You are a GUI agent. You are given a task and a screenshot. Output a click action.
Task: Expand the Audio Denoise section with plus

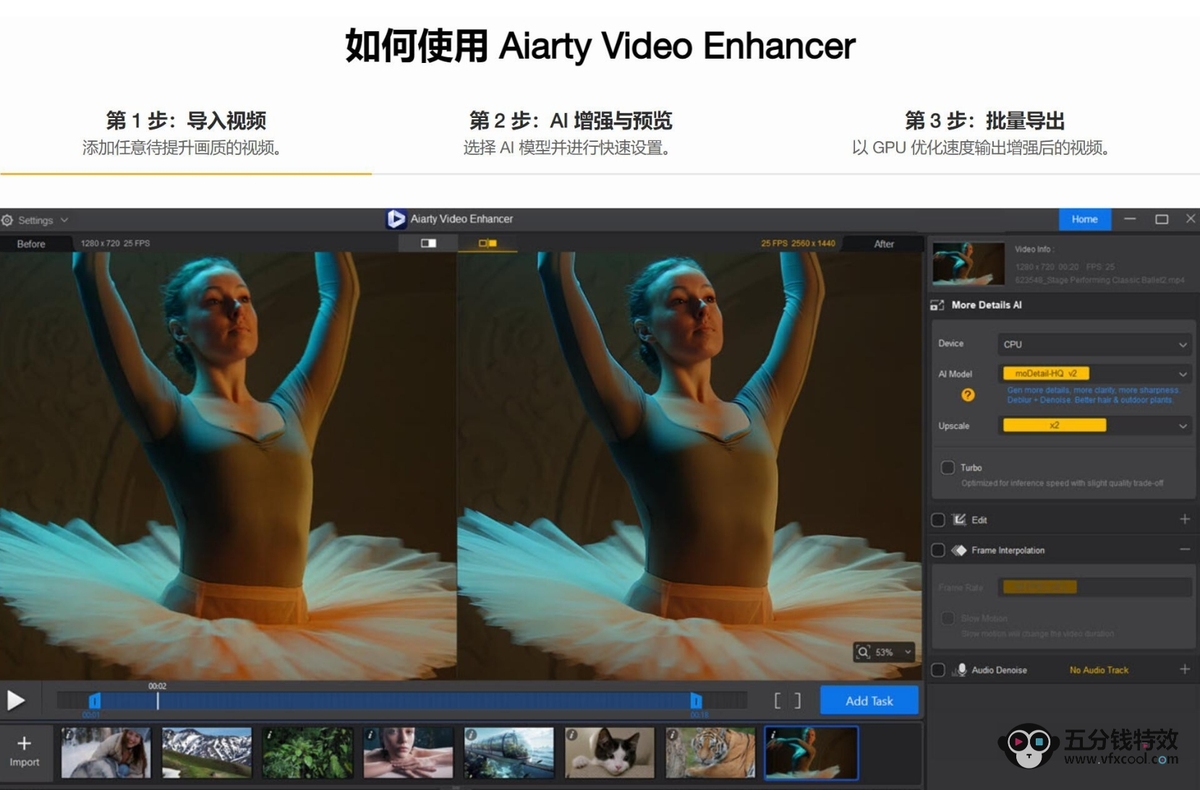tap(1184, 670)
